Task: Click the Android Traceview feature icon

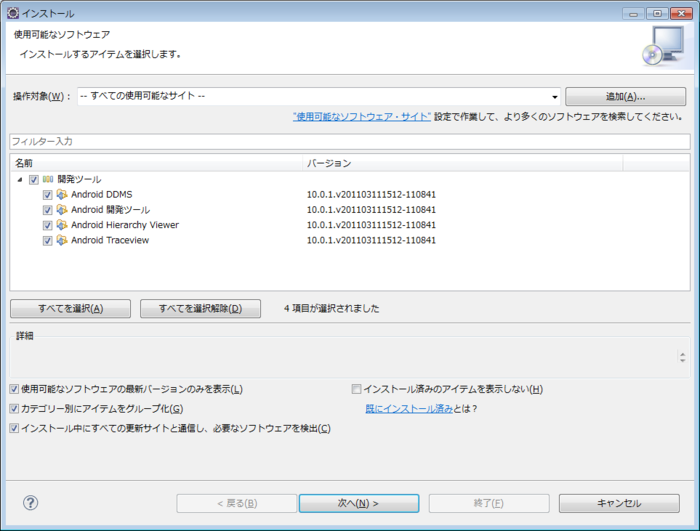Action: (62, 240)
